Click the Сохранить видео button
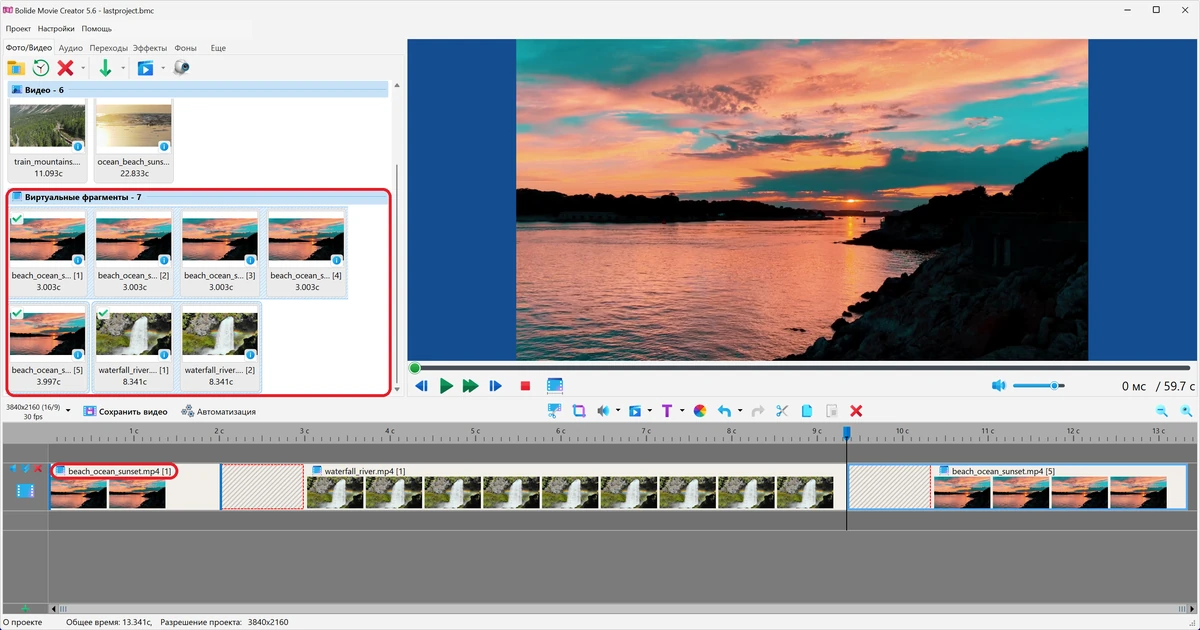 (125, 411)
